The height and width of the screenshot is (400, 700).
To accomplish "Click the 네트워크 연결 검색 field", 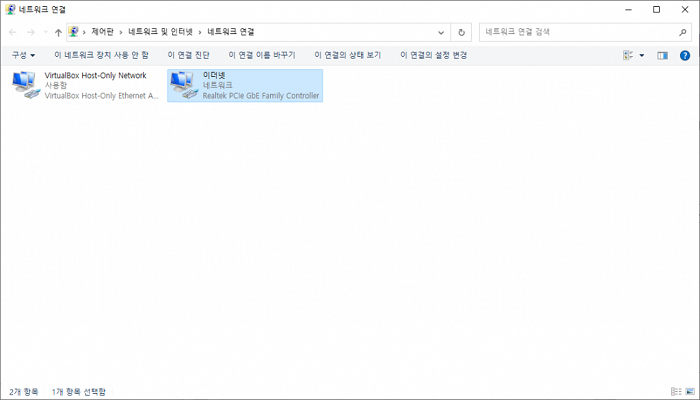I will click(575, 32).
